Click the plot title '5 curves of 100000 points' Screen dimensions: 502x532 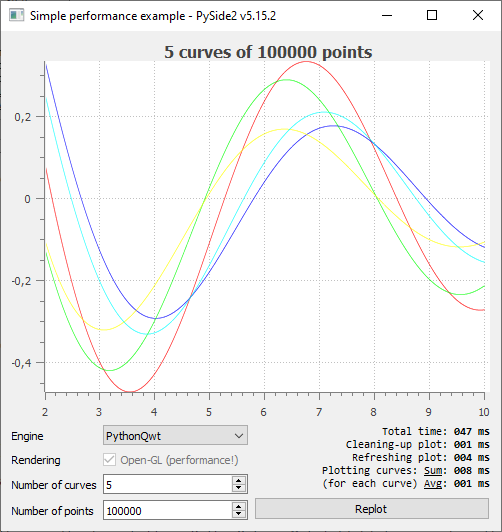click(x=268, y=52)
